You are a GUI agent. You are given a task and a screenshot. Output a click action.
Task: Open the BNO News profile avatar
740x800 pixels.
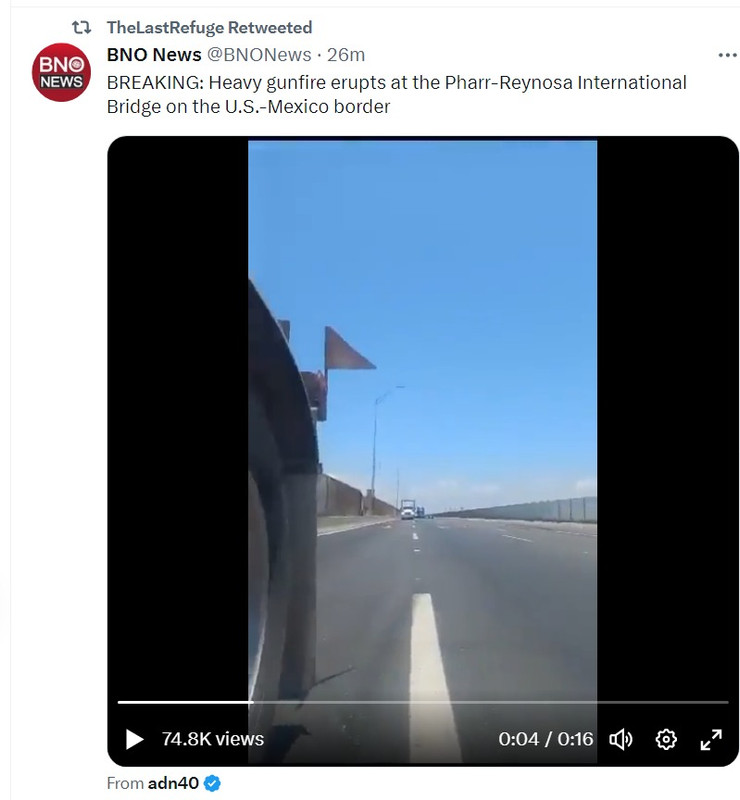pyautogui.click(x=61, y=72)
